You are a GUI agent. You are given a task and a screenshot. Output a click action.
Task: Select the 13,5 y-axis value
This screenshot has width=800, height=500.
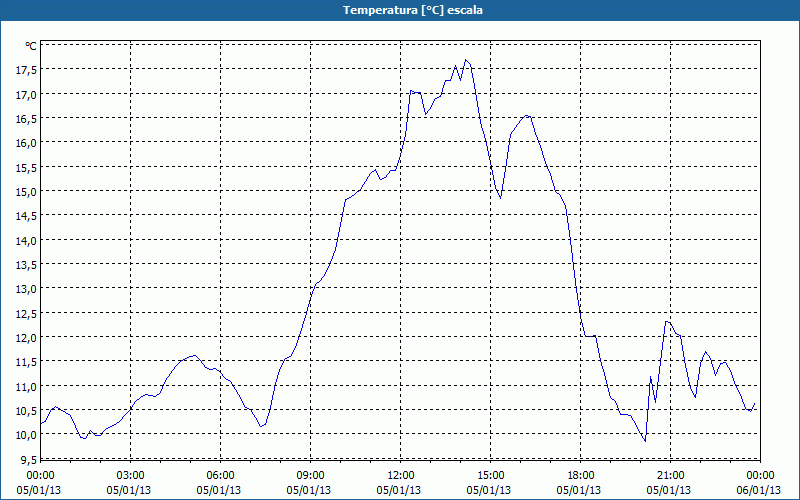[26, 265]
